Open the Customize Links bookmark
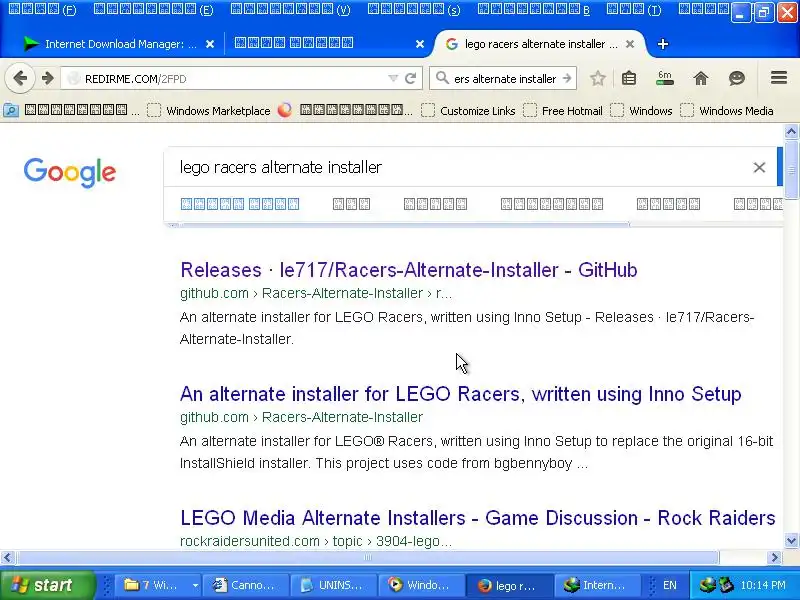 tap(468, 111)
